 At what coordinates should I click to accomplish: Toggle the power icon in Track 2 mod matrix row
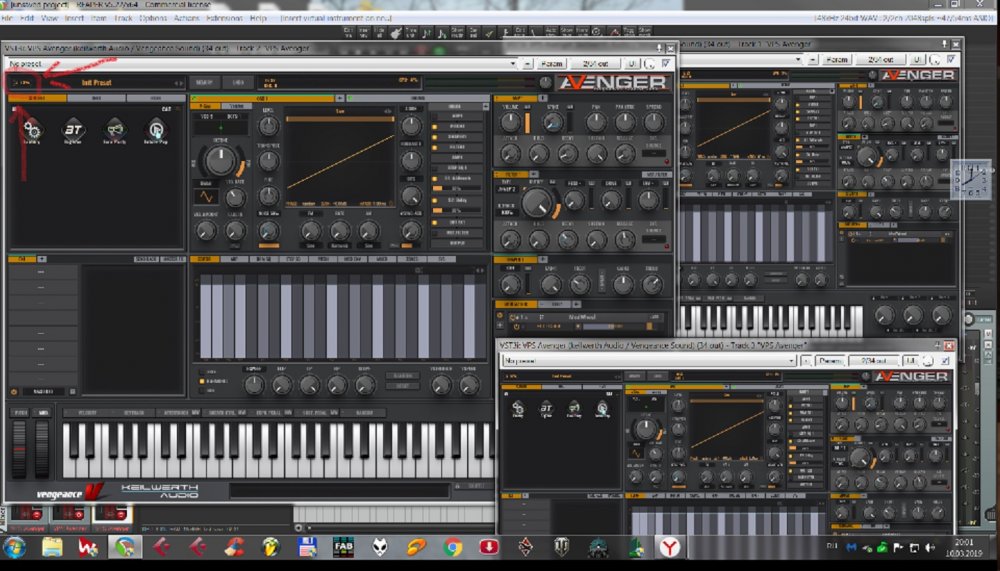coord(517,327)
